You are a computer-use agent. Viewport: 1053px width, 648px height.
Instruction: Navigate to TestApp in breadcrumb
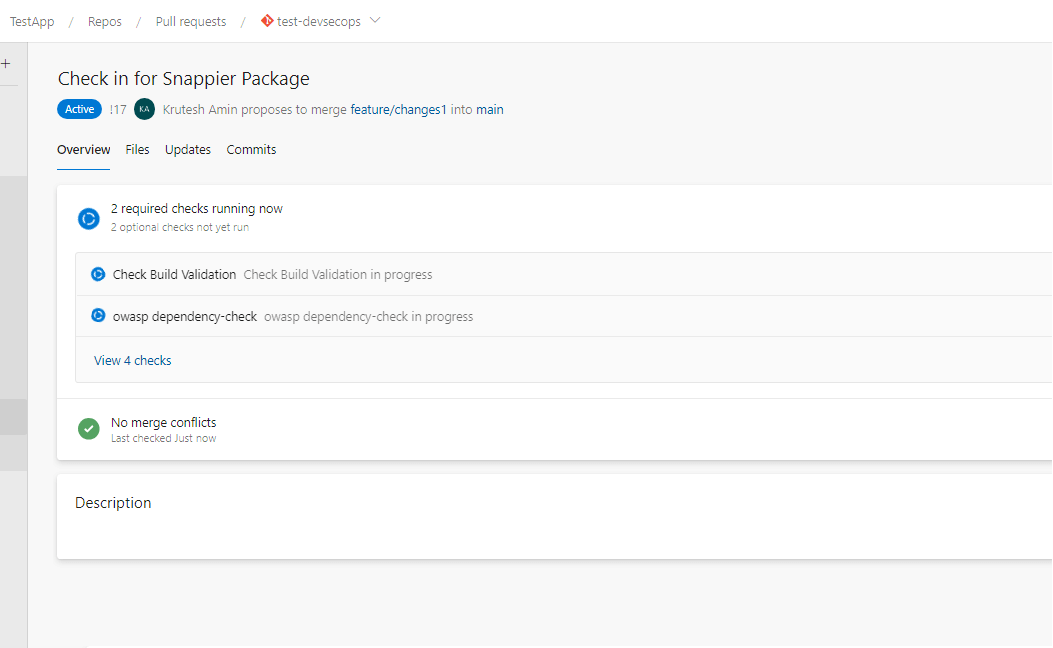[32, 22]
